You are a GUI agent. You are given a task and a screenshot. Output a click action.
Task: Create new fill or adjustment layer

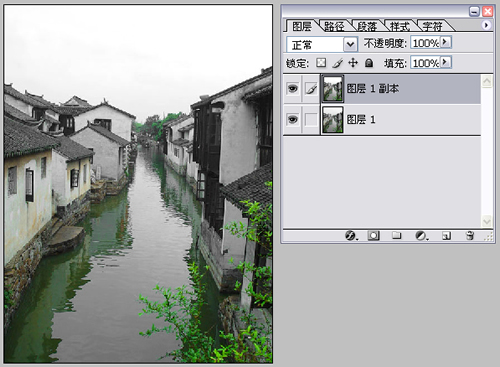(x=421, y=236)
